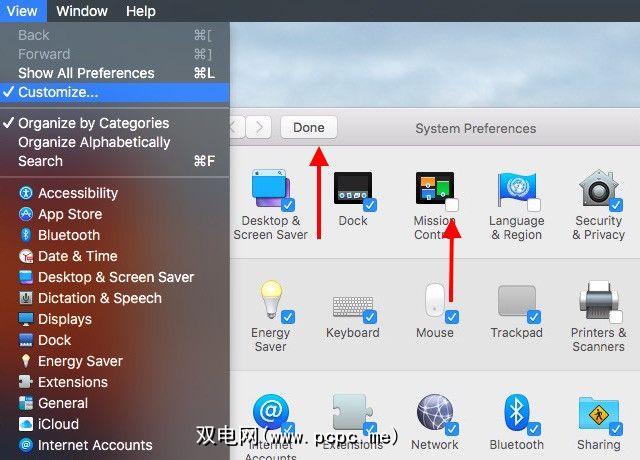Check the Printers & Scanners checkbox
This screenshot has height=460, width=640.
pyautogui.click(x=616, y=317)
